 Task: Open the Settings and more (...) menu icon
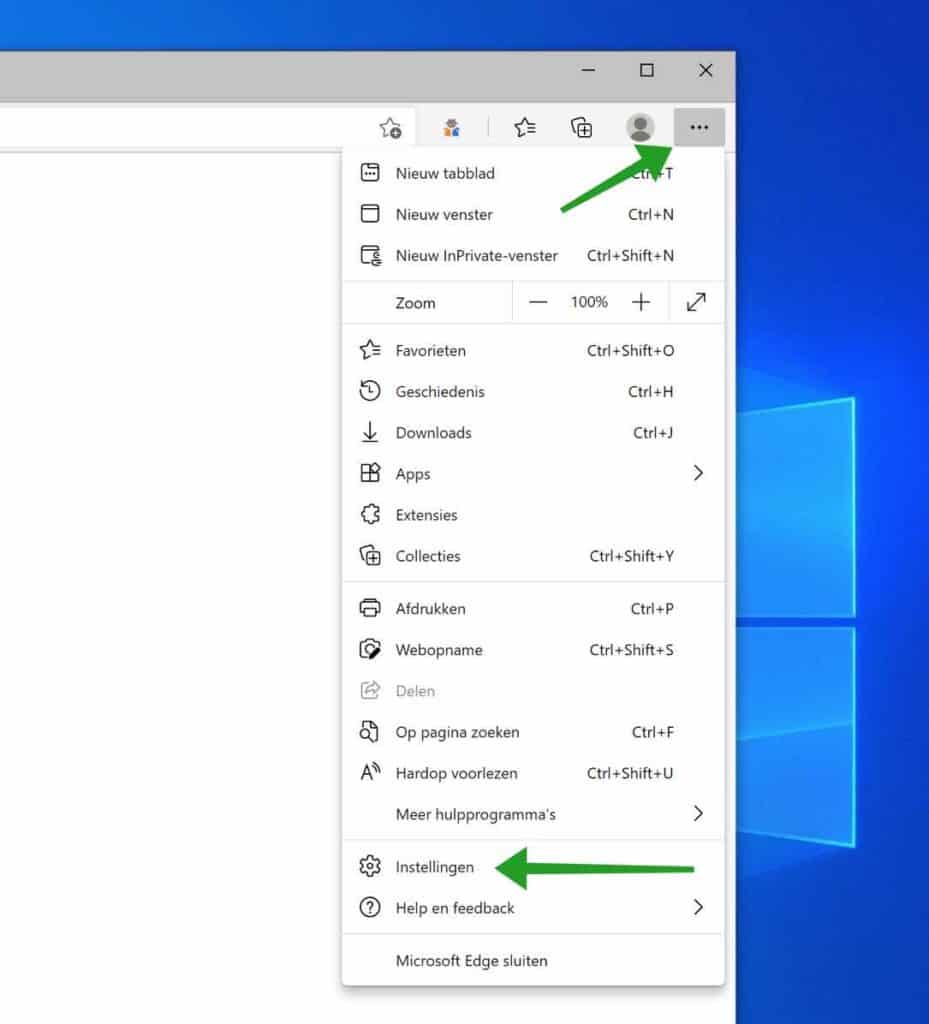[699, 127]
